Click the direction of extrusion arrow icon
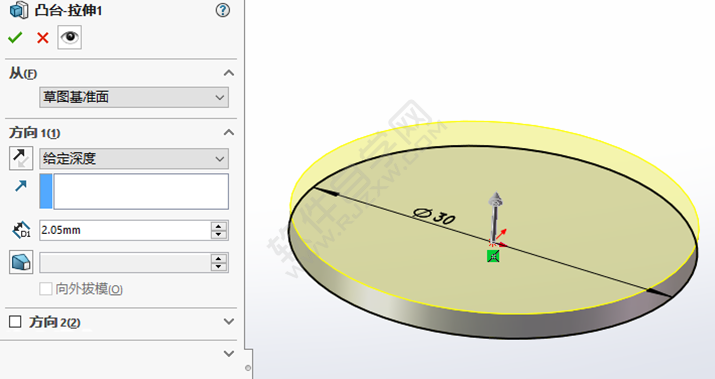715x379 pixels. 21,186
